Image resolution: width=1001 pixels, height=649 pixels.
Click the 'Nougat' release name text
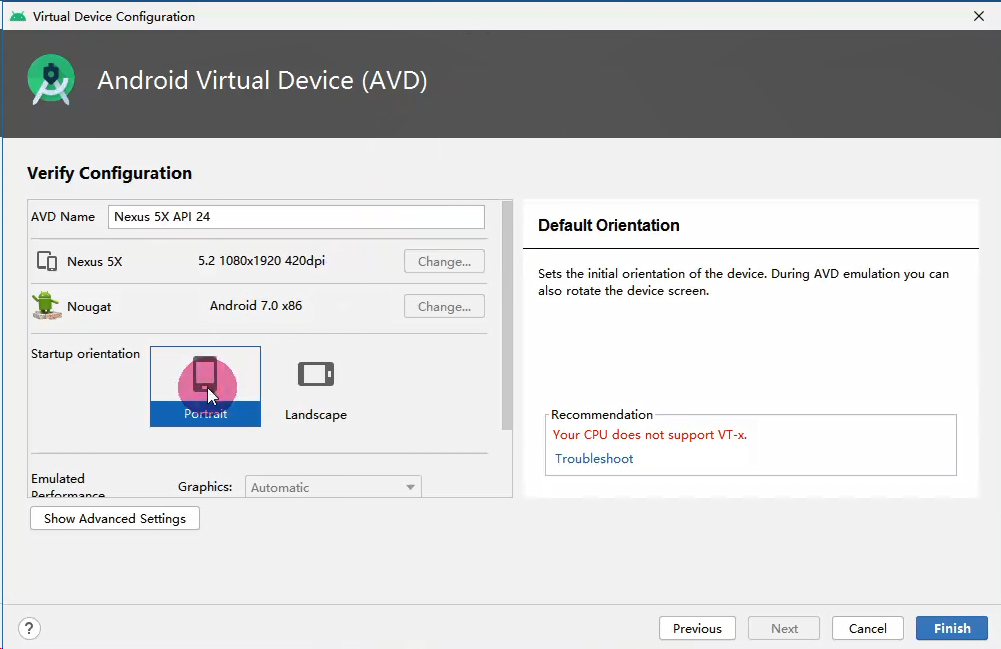(x=89, y=307)
